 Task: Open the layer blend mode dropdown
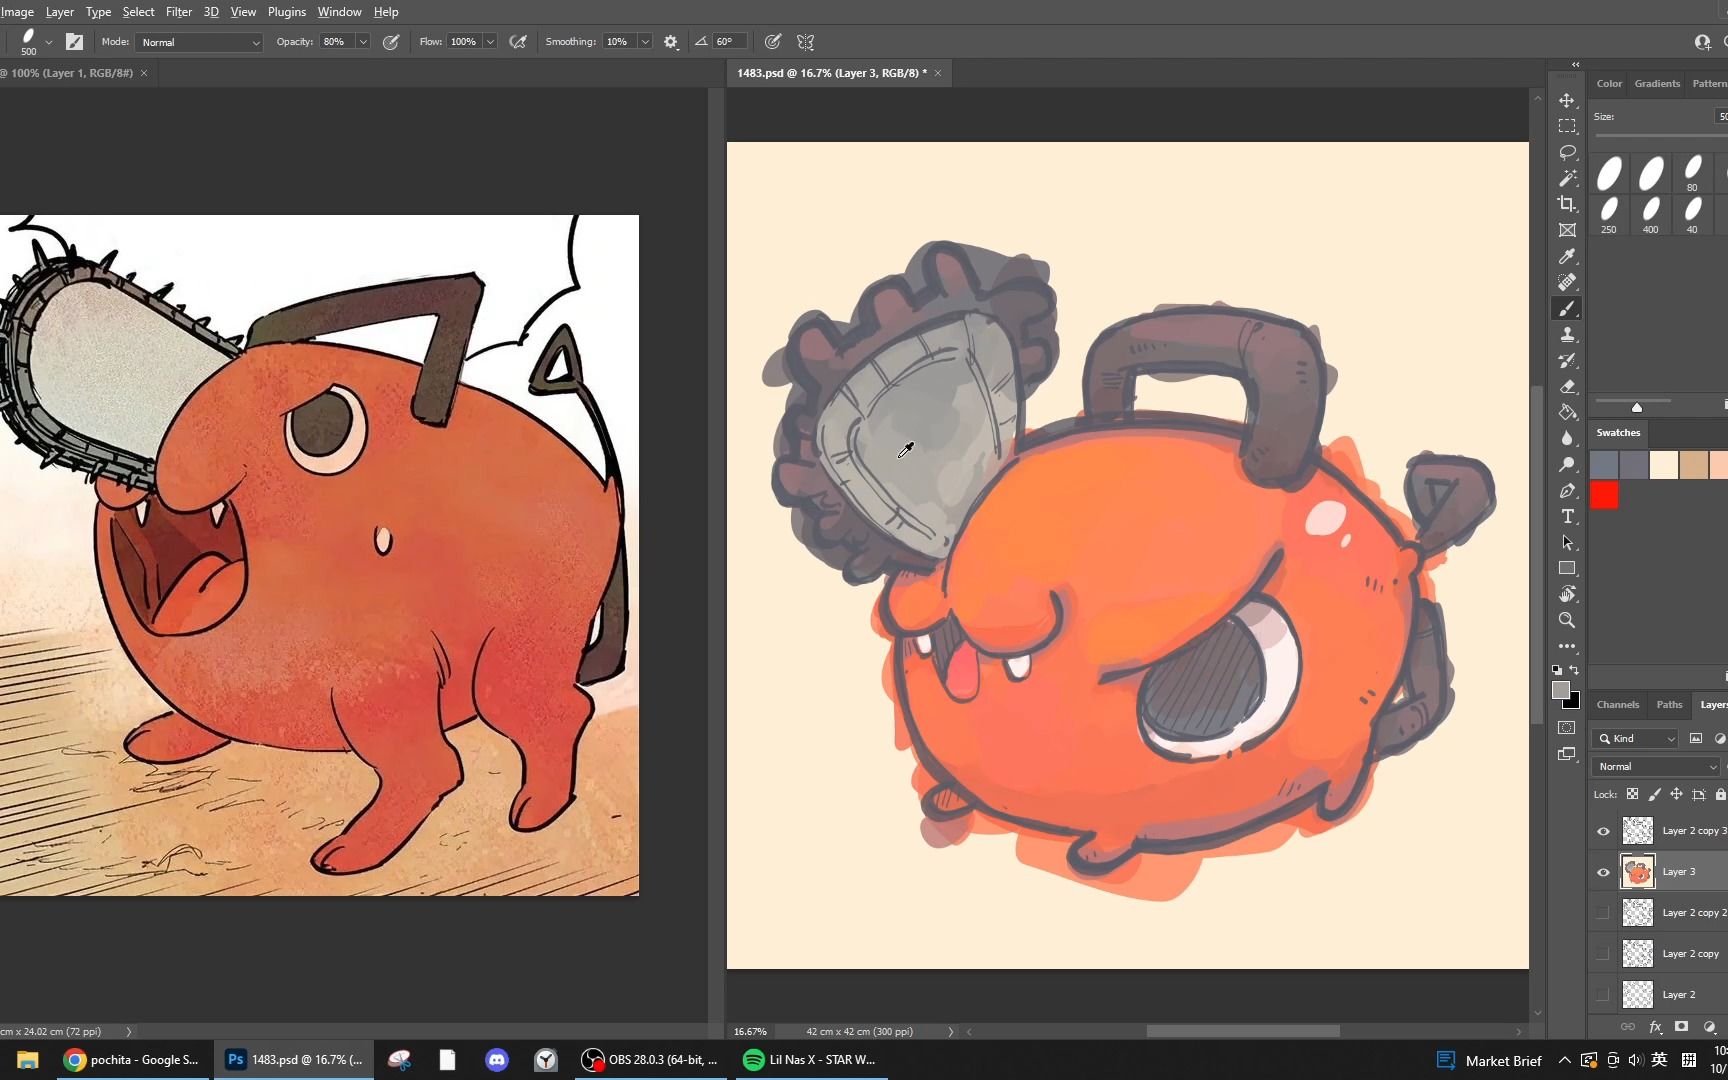click(x=1656, y=766)
